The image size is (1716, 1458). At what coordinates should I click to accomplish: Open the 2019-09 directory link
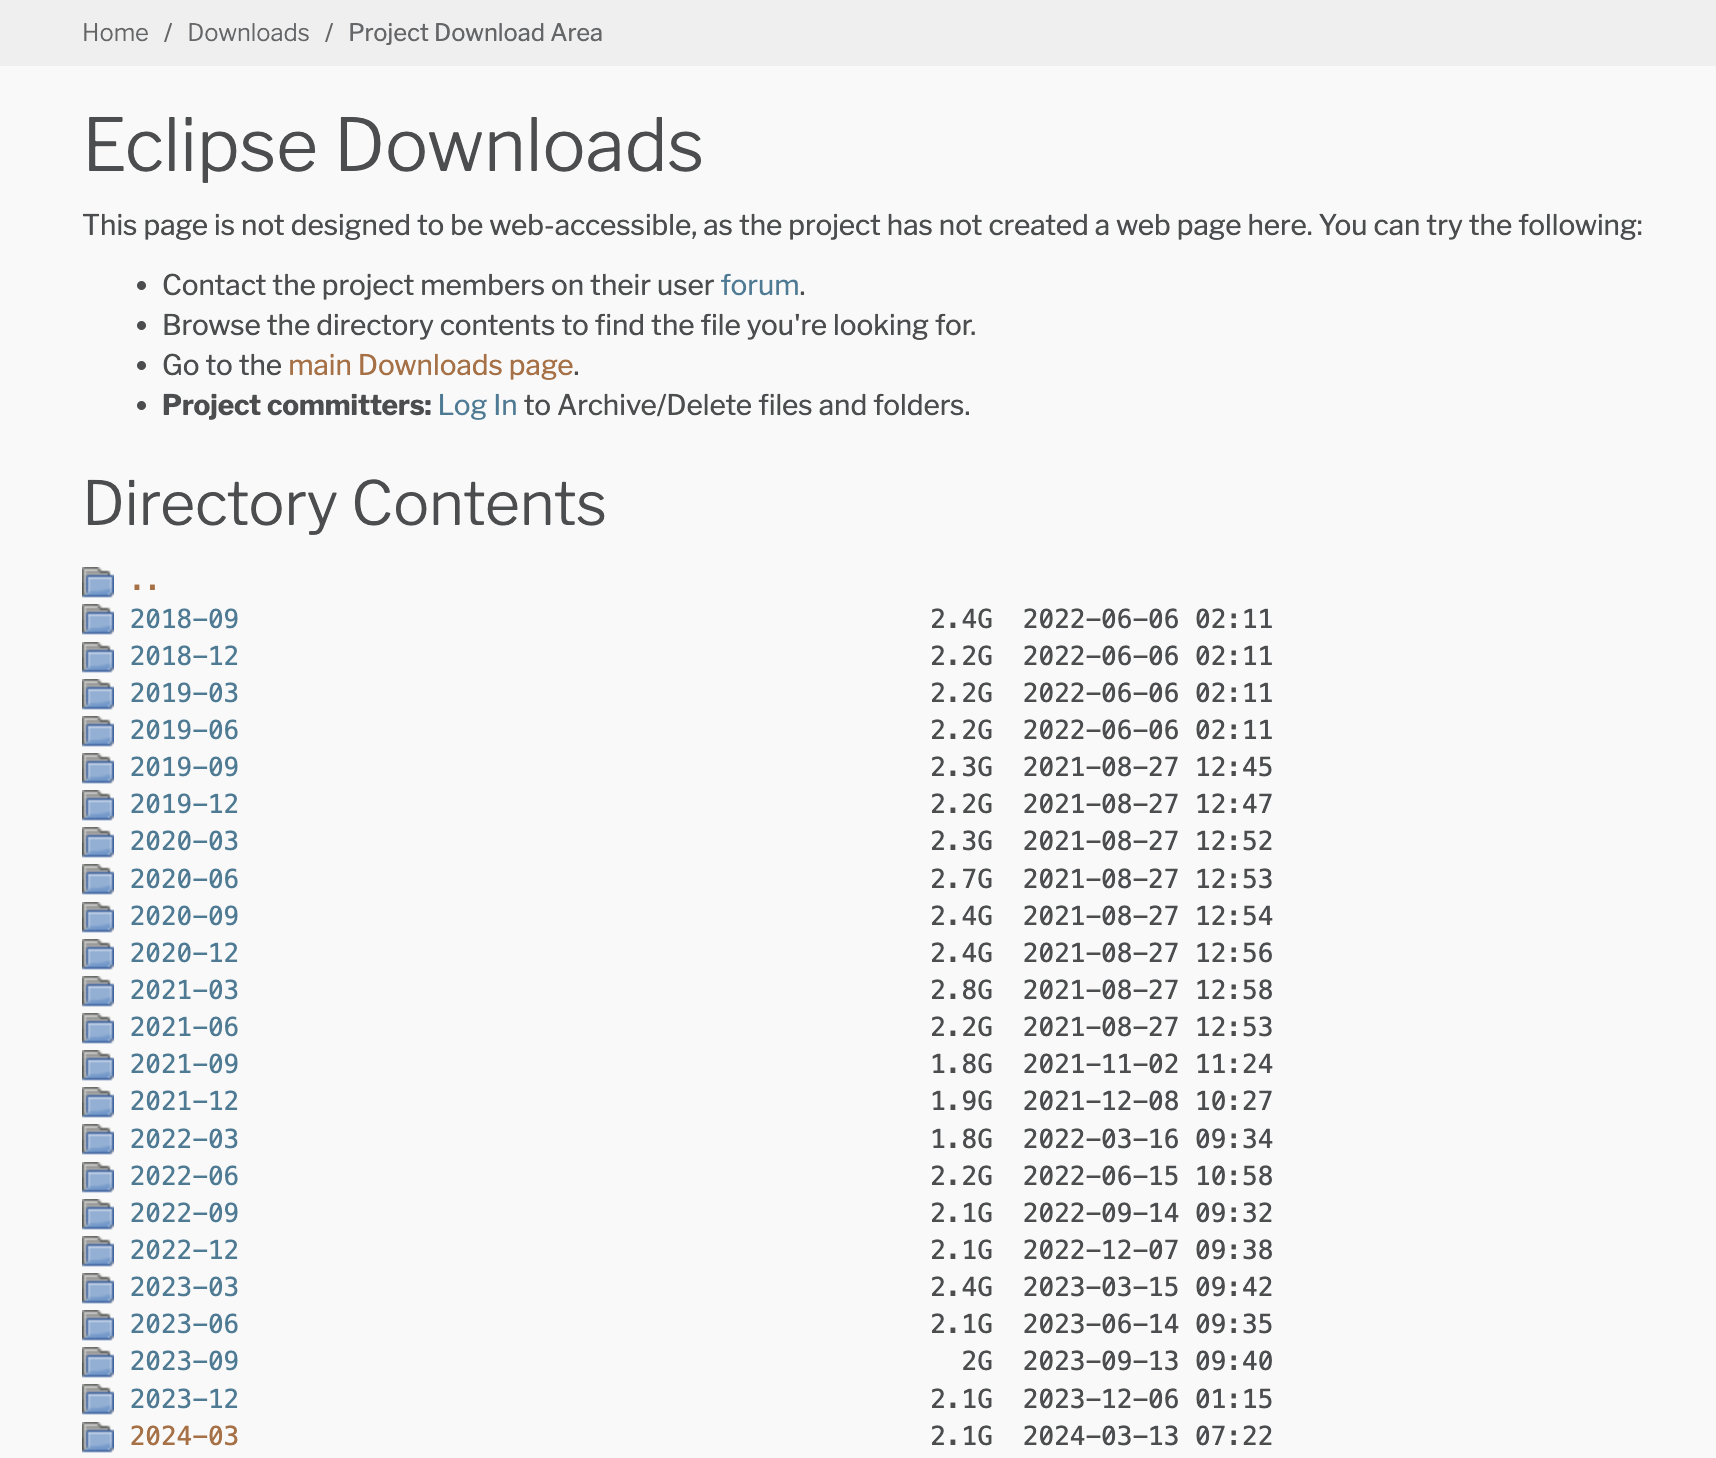(x=184, y=767)
